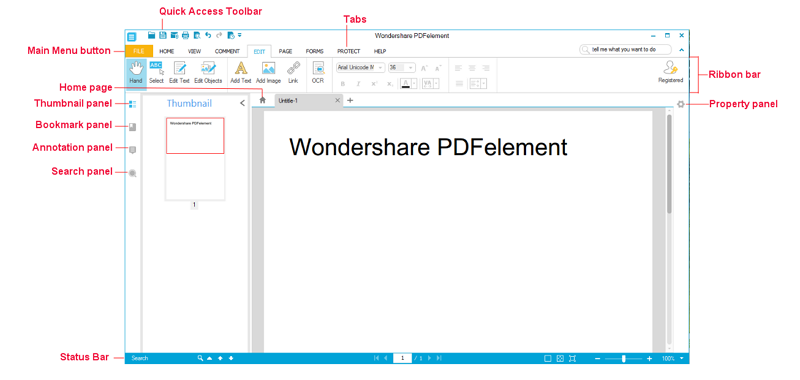Click the status bar magnifier search icon
The width and height of the screenshot is (800, 380).
tap(201, 359)
